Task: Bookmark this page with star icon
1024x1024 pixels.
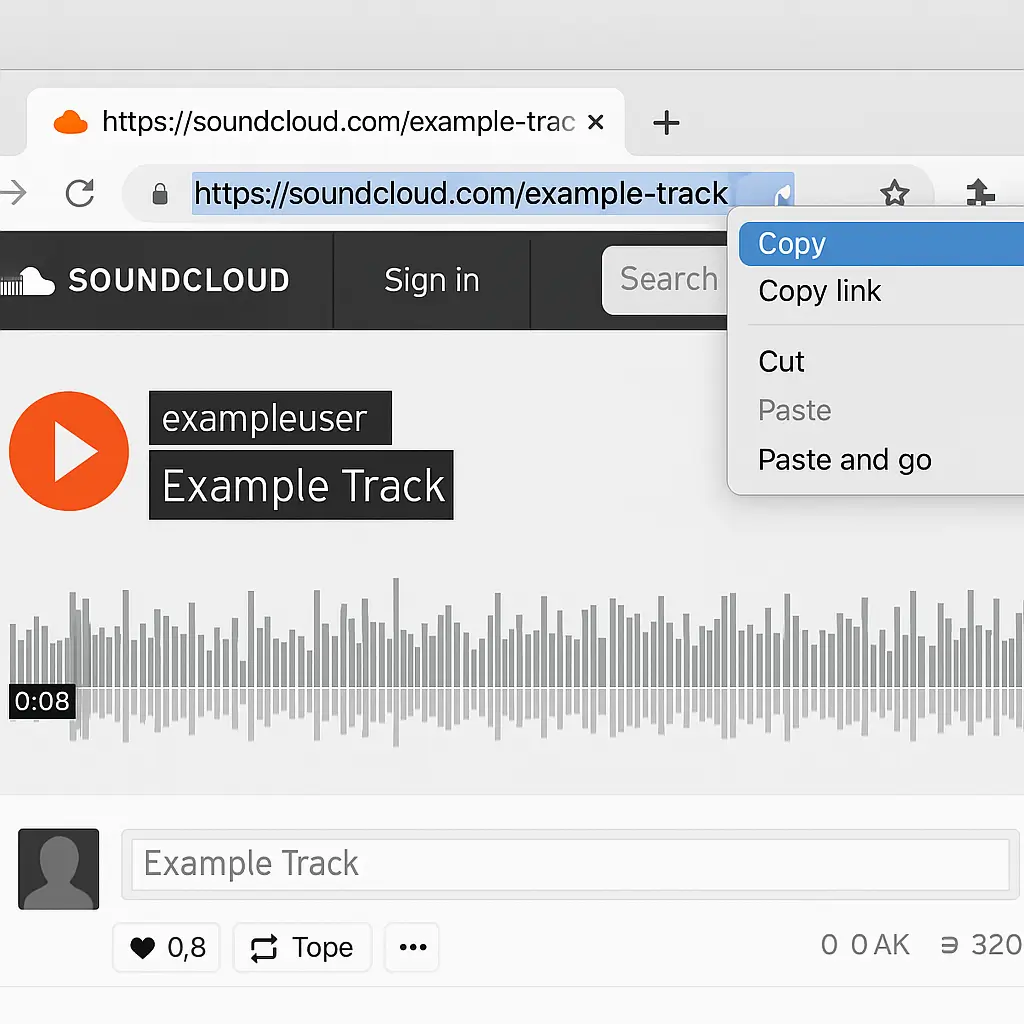Action: [894, 193]
